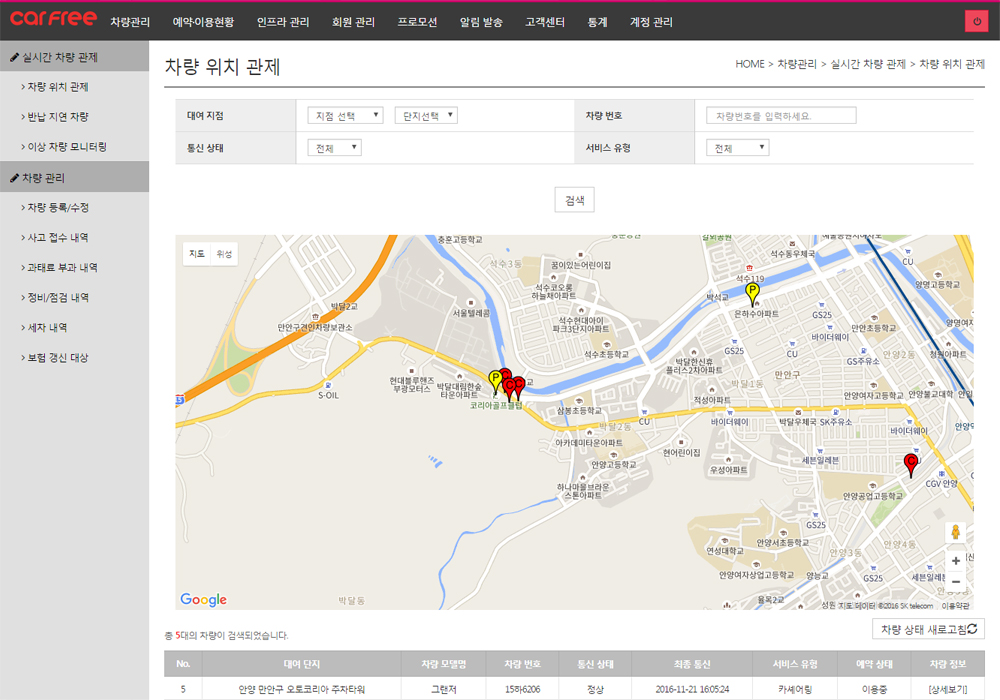The height and width of the screenshot is (700, 1000).
Task: Click 차량관리 in the breadcrumb
Action: [x=797, y=64]
